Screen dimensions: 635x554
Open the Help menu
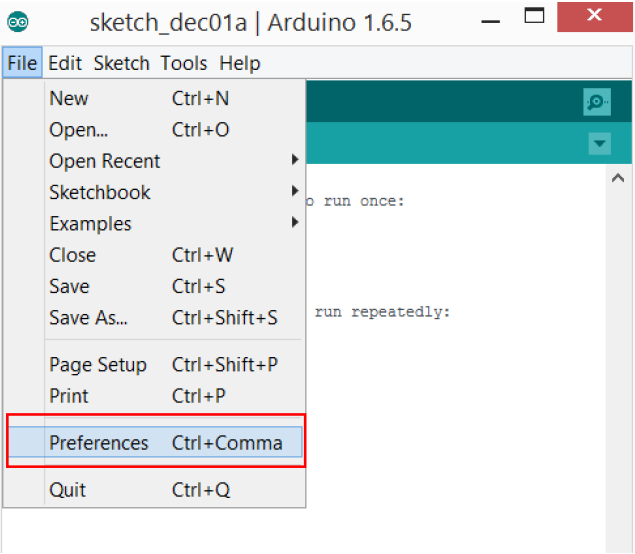point(239,63)
